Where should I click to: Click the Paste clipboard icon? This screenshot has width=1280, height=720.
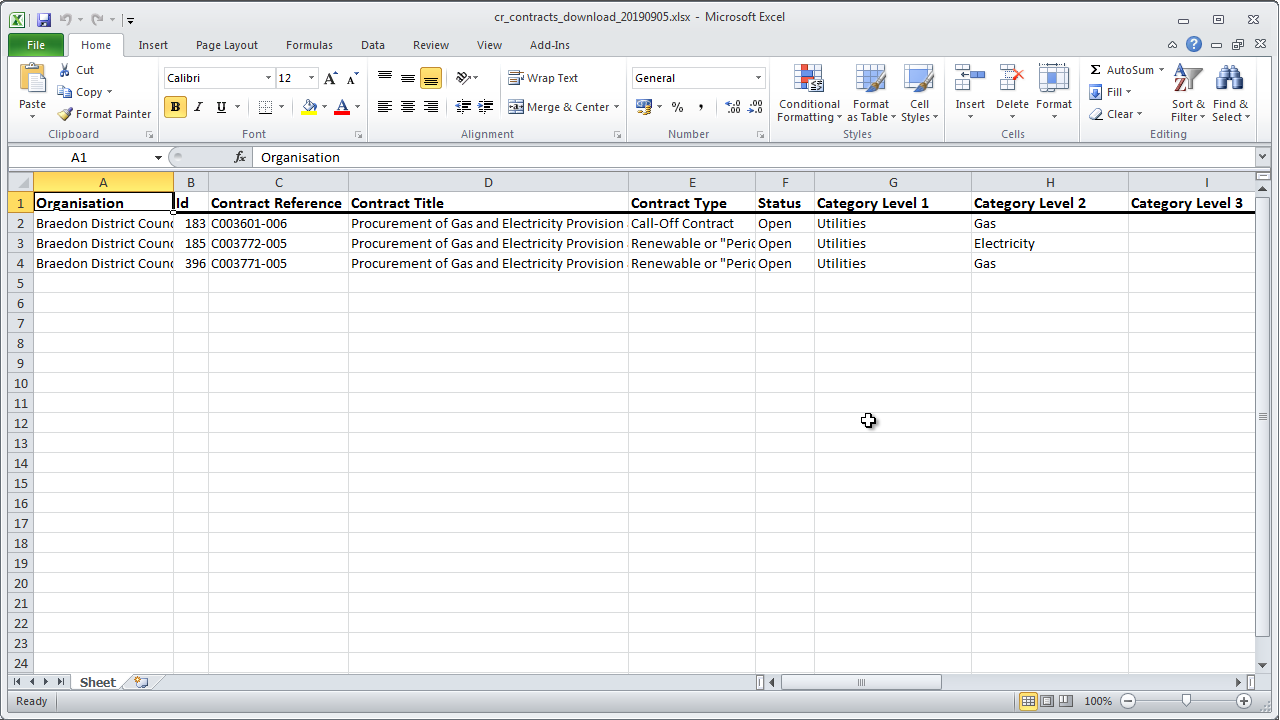(32, 80)
